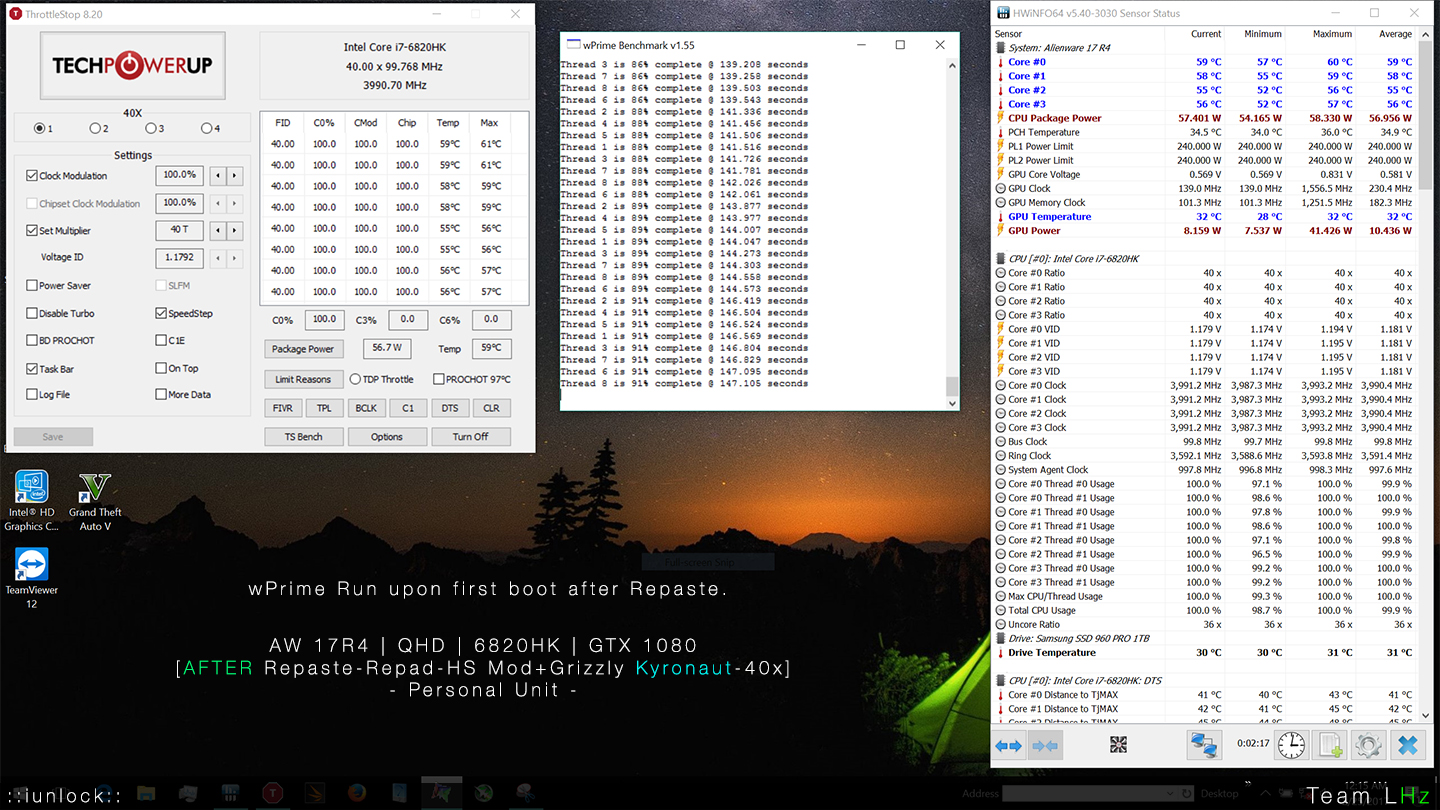Image resolution: width=1440 pixels, height=810 pixels.
Task: Uncheck the SpeedStep checkbox
Action: coord(161,313)
